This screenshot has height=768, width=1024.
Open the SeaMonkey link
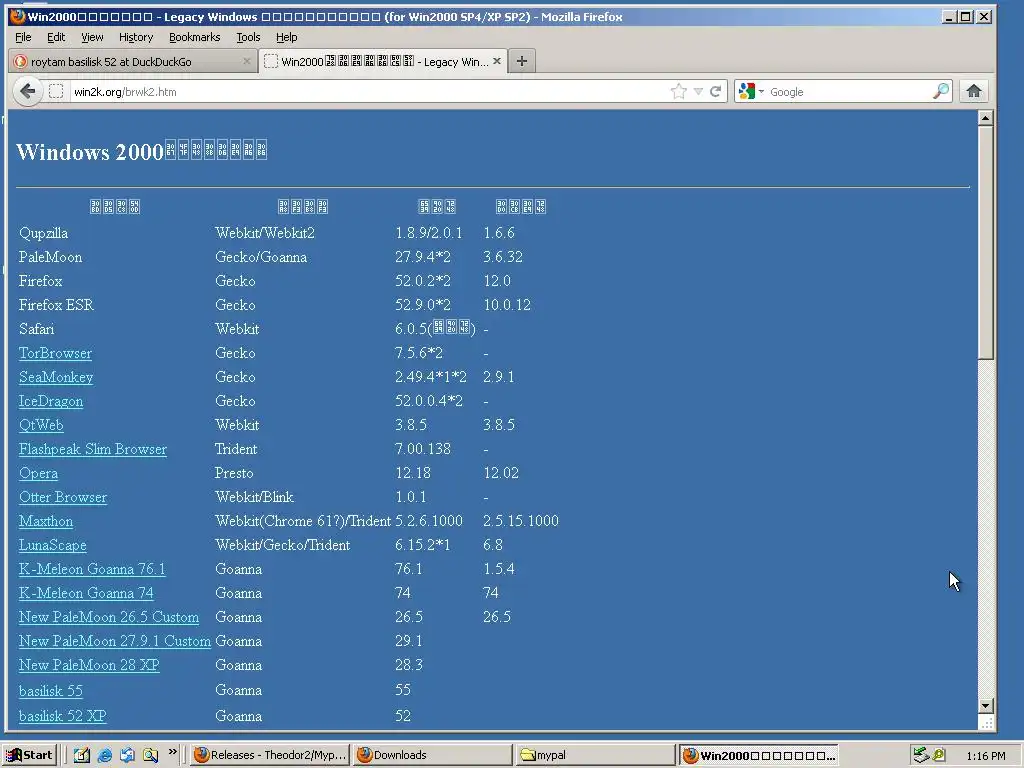coord(56,377)
